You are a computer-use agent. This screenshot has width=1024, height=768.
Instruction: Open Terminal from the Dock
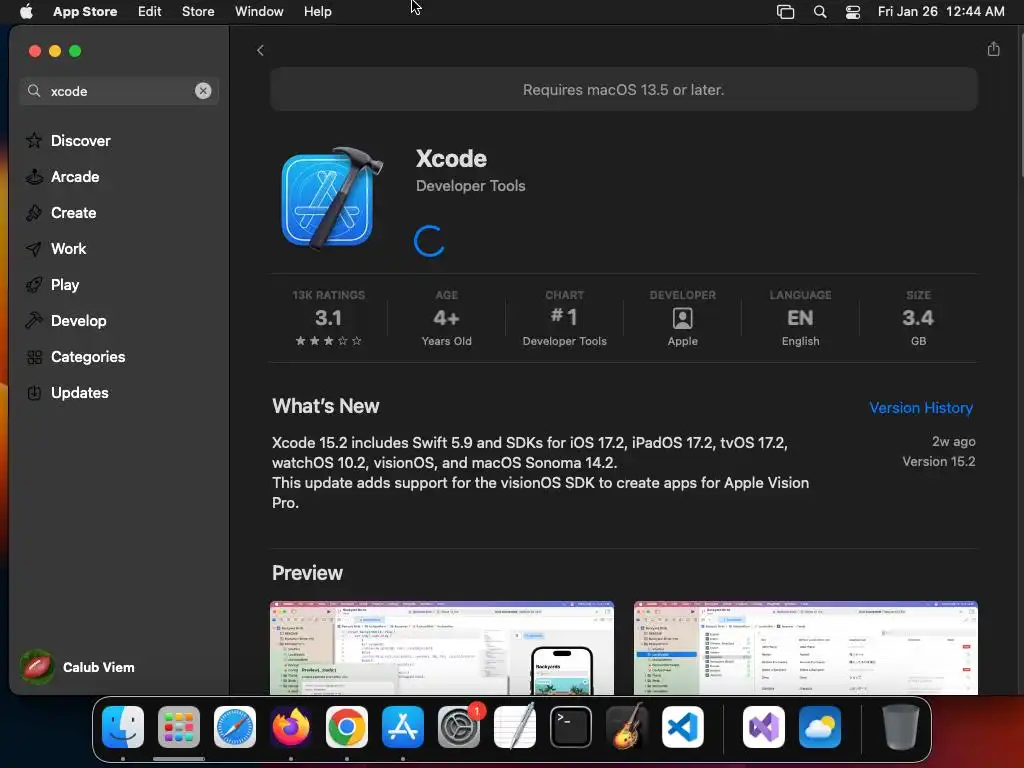click(571, 726)
